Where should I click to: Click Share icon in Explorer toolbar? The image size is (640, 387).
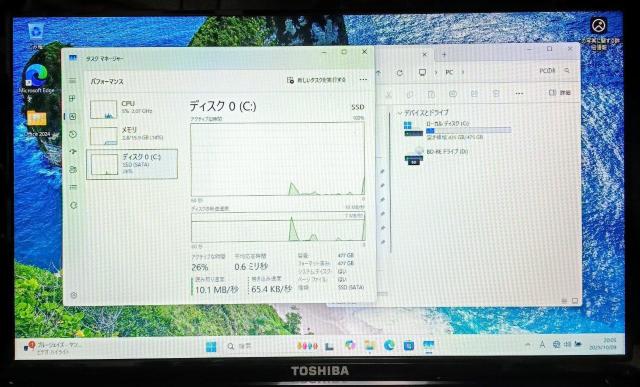(474, 94)
